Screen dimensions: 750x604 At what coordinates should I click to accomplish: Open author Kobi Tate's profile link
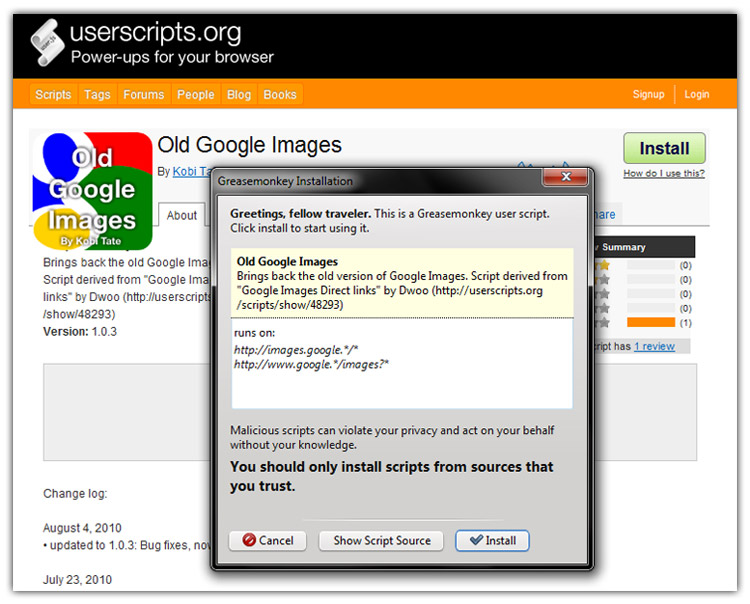(x=191, y=171)
